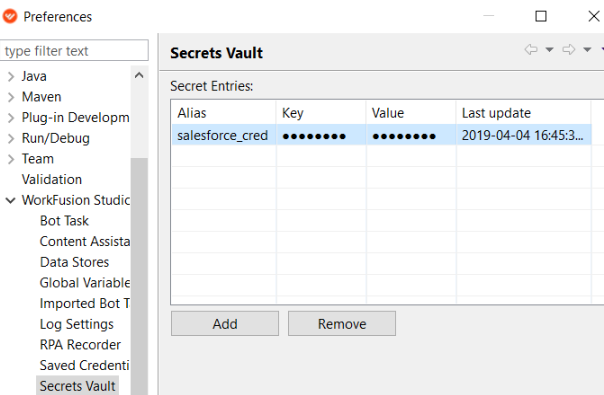Select the Validation preferences item

(x=52, y=180)
